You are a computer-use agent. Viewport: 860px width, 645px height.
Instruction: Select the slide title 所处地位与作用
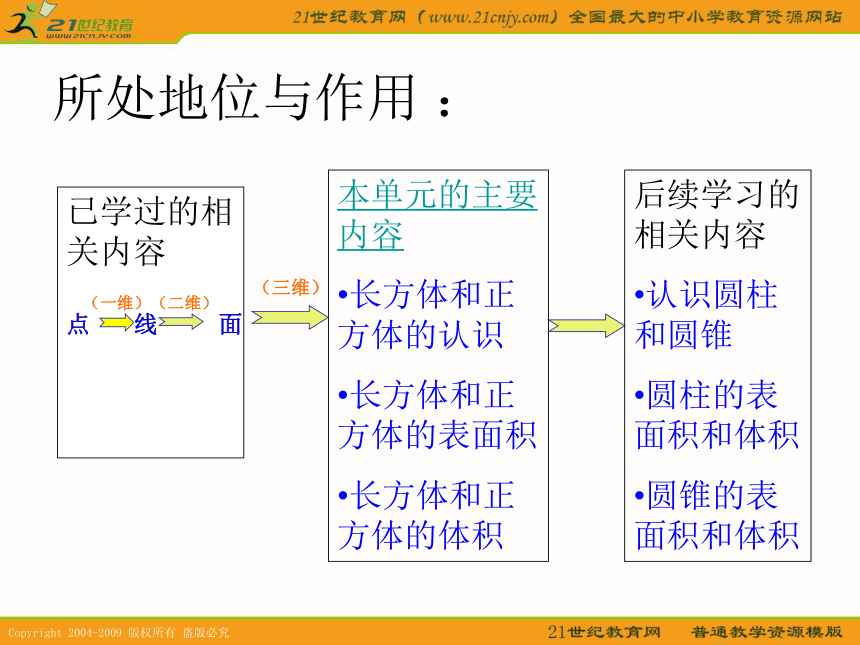253,98
